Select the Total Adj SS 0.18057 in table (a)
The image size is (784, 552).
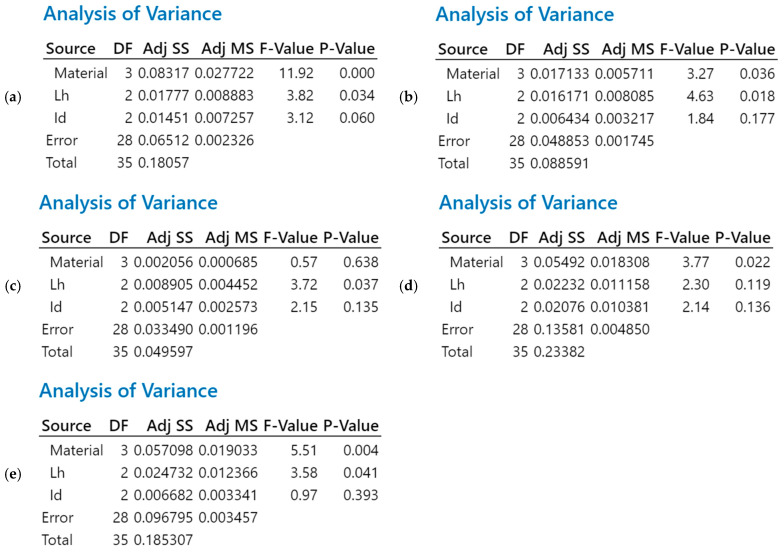click(x=164, y=163)
